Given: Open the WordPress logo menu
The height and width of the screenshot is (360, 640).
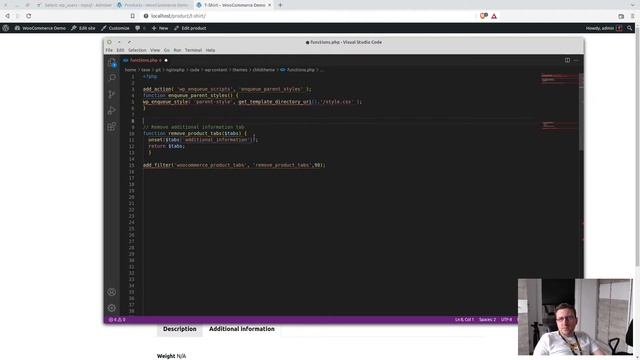Looking at the screenshot, I should point(6,28).
